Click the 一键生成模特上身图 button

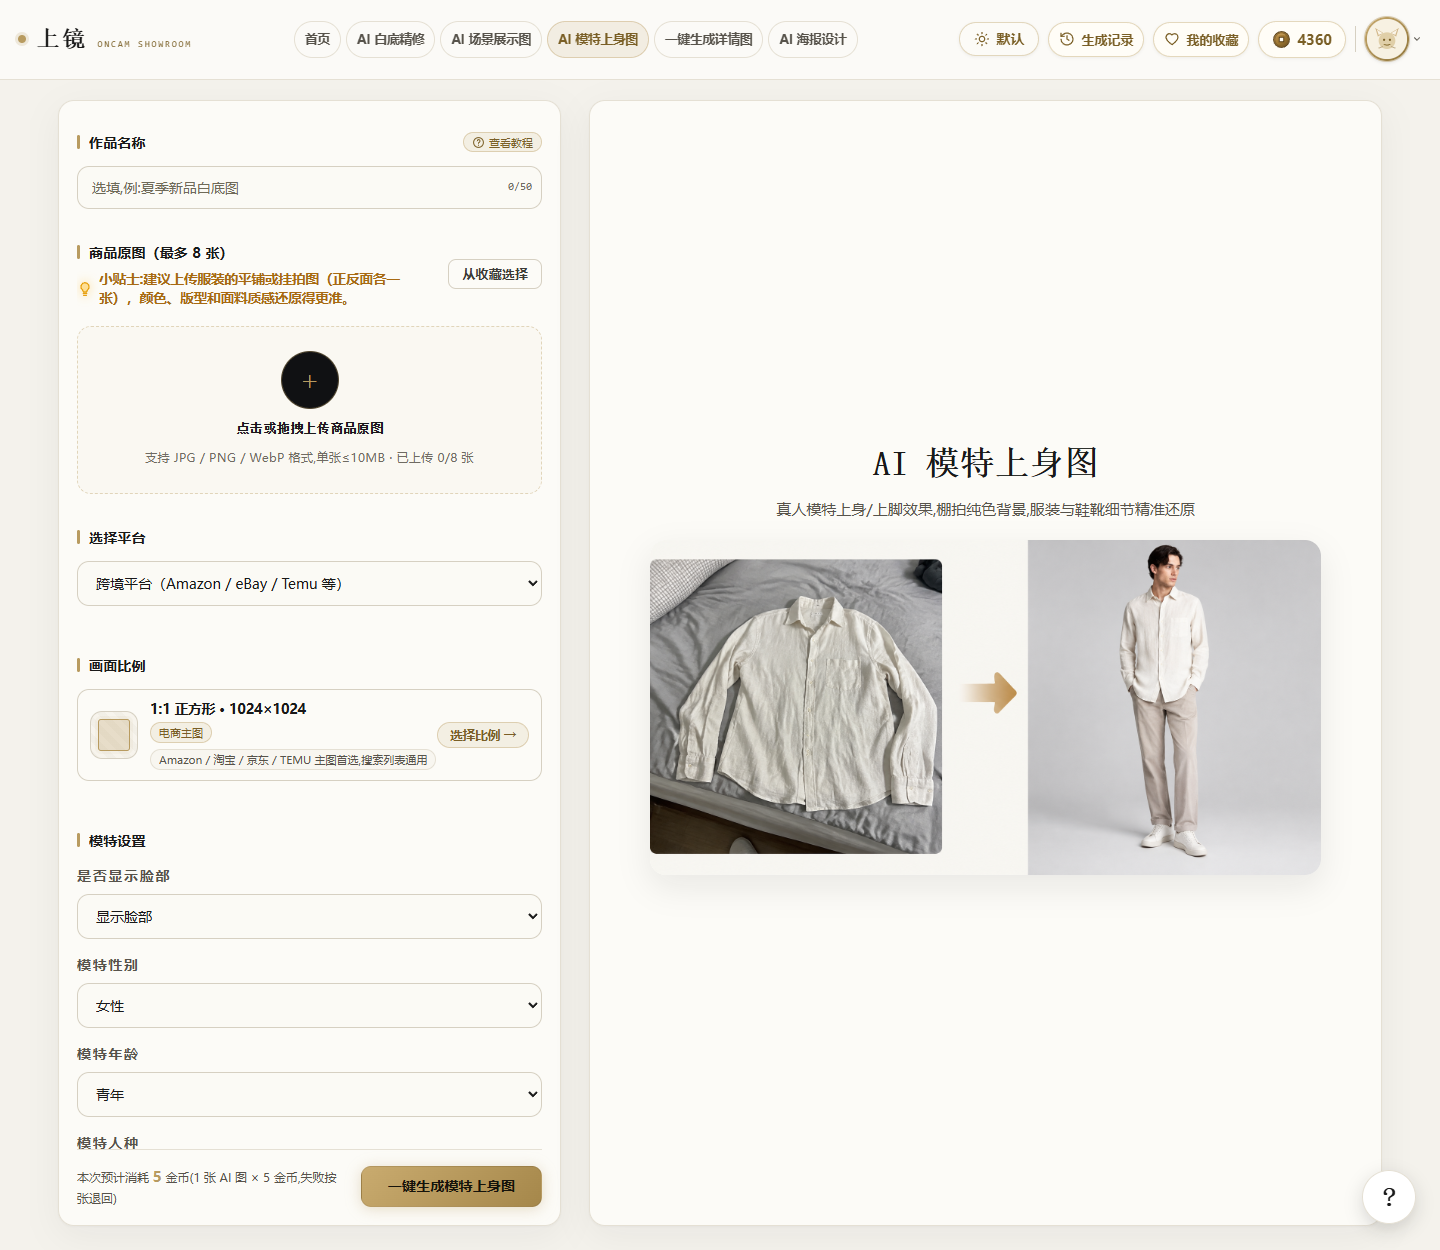click(x=451, y=1186)
